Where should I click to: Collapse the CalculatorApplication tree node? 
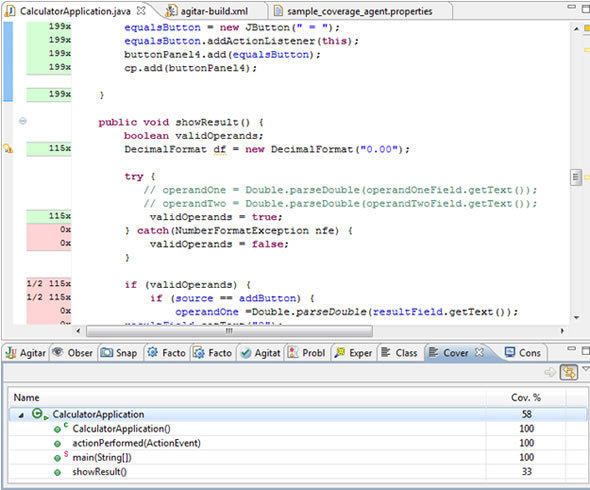click(21, 415)
